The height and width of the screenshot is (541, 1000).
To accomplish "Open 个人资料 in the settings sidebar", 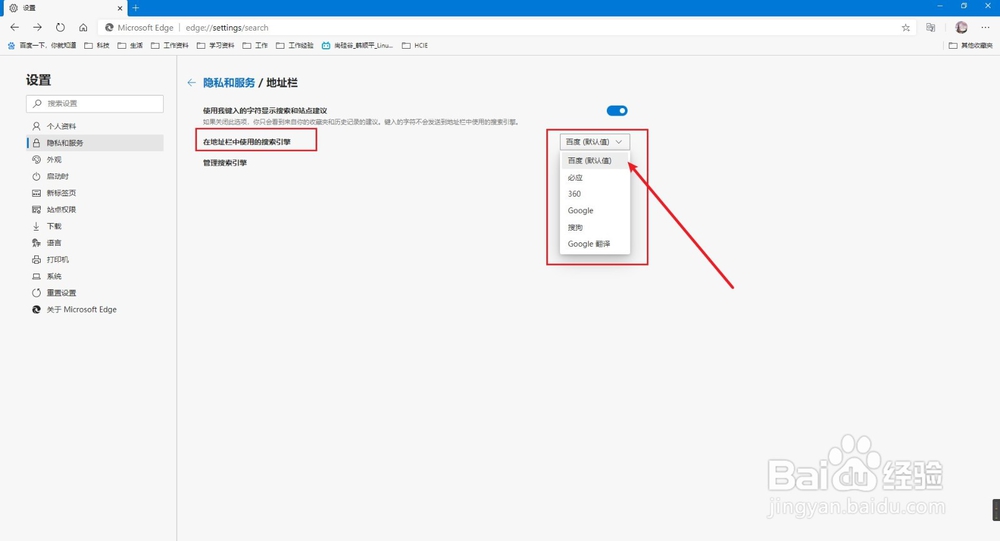I will (95, 126).
